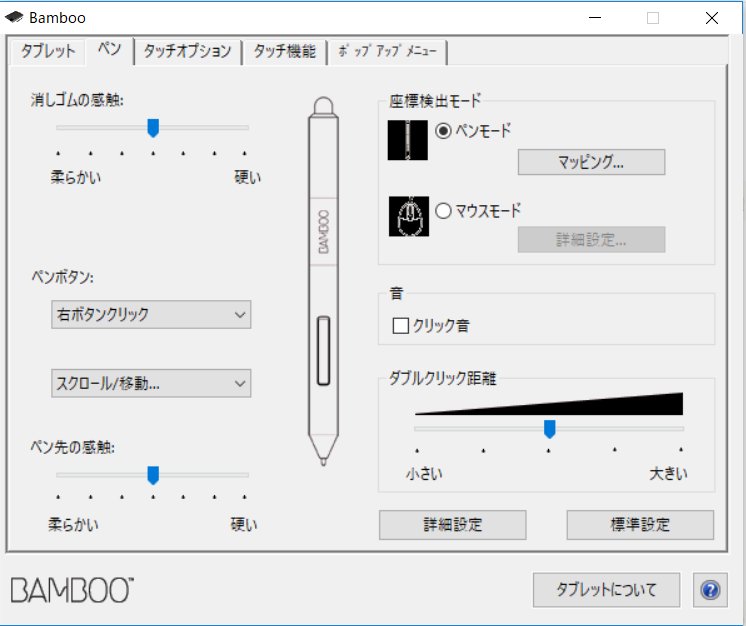Switch to the ペン tab
746x626 pixels.
click(109, 49)
